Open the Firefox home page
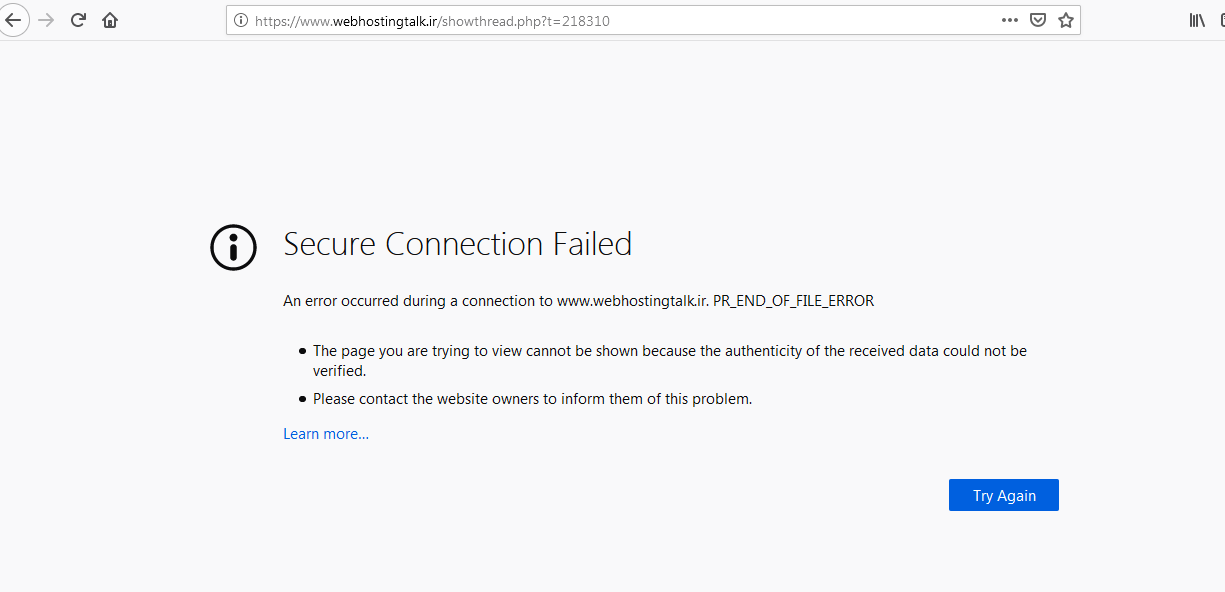1225x592 pixels. (x=110, y=20)
